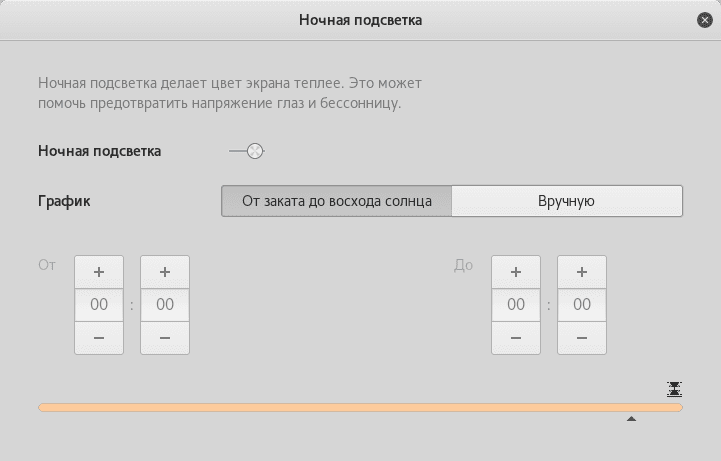
Task: Increase the До minutes with plus
Action: [582, 272]
